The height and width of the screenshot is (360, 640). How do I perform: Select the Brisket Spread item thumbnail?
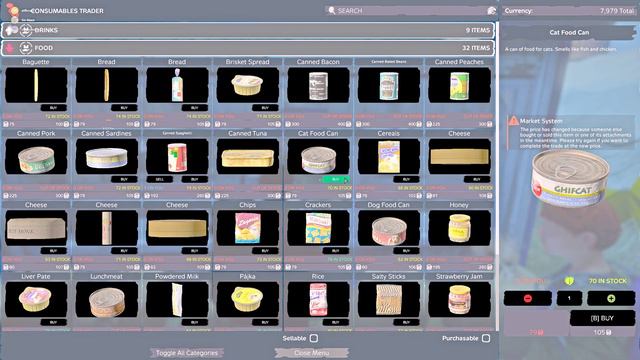coord(247,85)
